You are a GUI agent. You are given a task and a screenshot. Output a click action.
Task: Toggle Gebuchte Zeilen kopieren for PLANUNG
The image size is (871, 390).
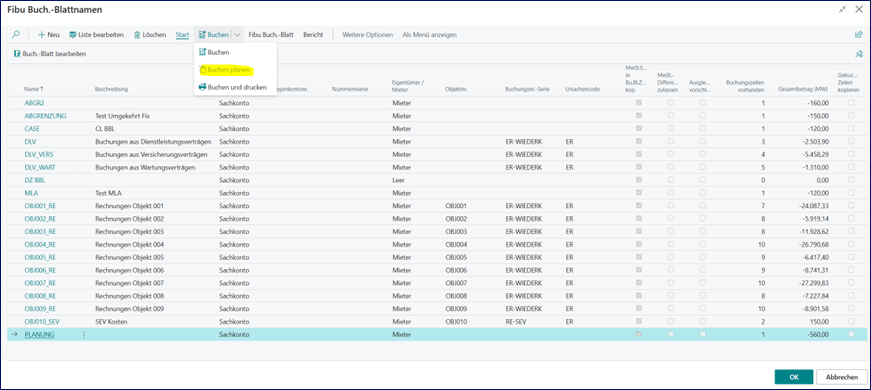[851, 334]
